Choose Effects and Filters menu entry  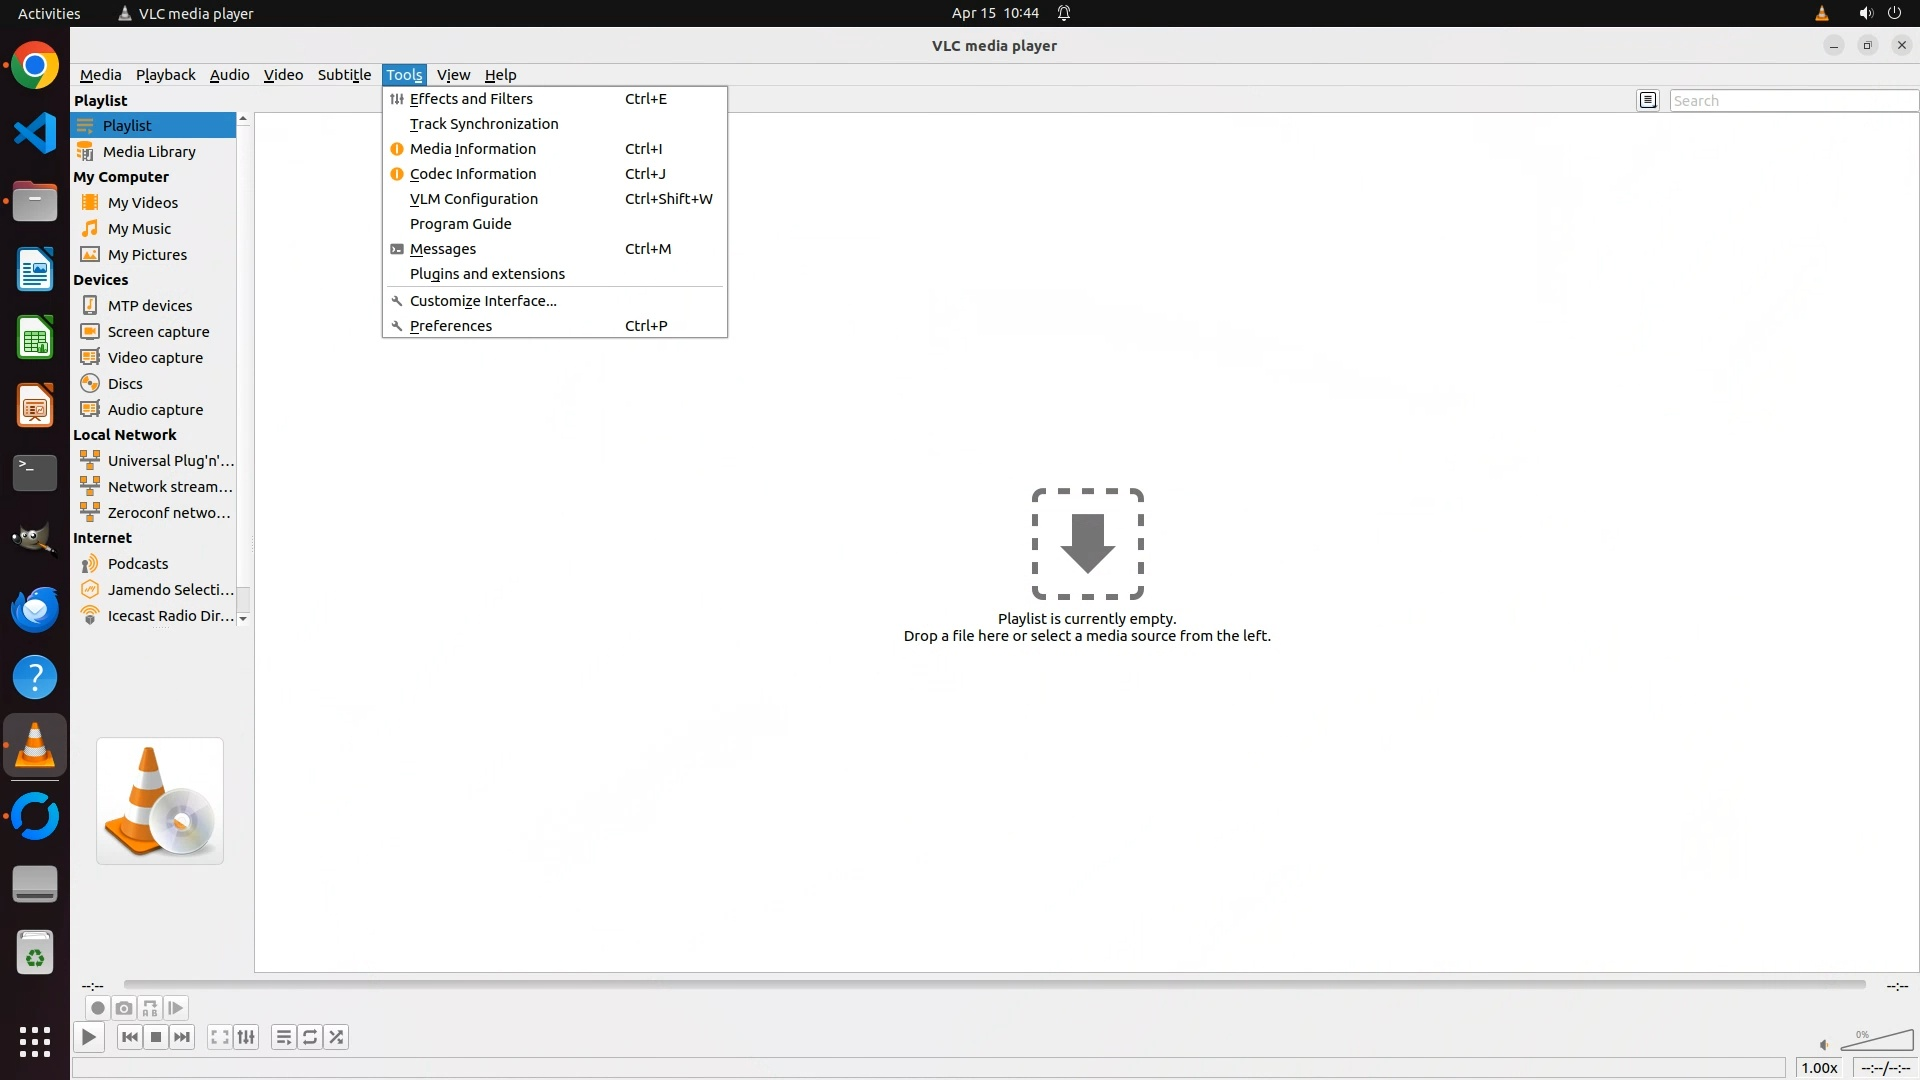click(x=471, y=99)
